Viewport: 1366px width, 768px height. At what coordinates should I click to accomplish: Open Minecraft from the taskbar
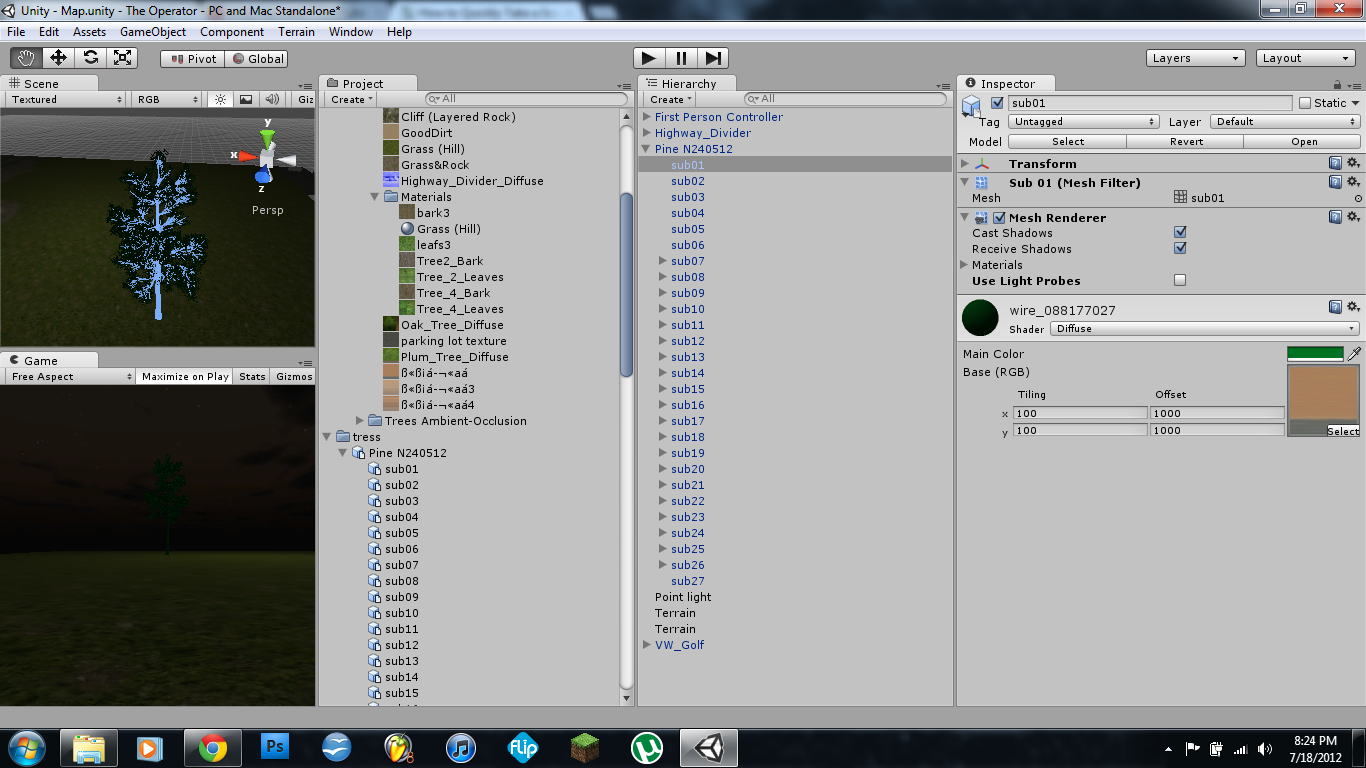(585, 748)
